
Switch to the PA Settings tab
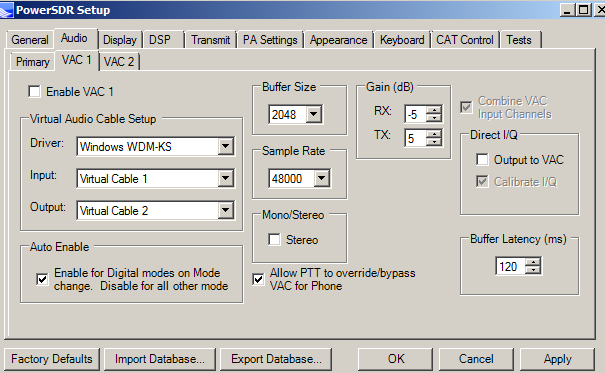tap(270, 40)
